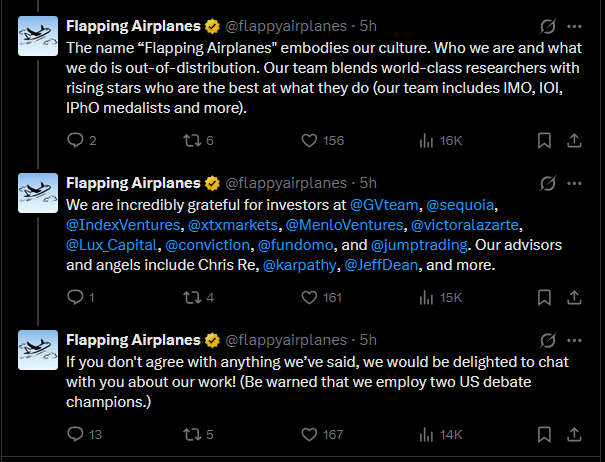Open Grok icon on the investors tweet
The width and height of the screenshot is (605, 462).
pyautogui.click(x=547, y=183)
